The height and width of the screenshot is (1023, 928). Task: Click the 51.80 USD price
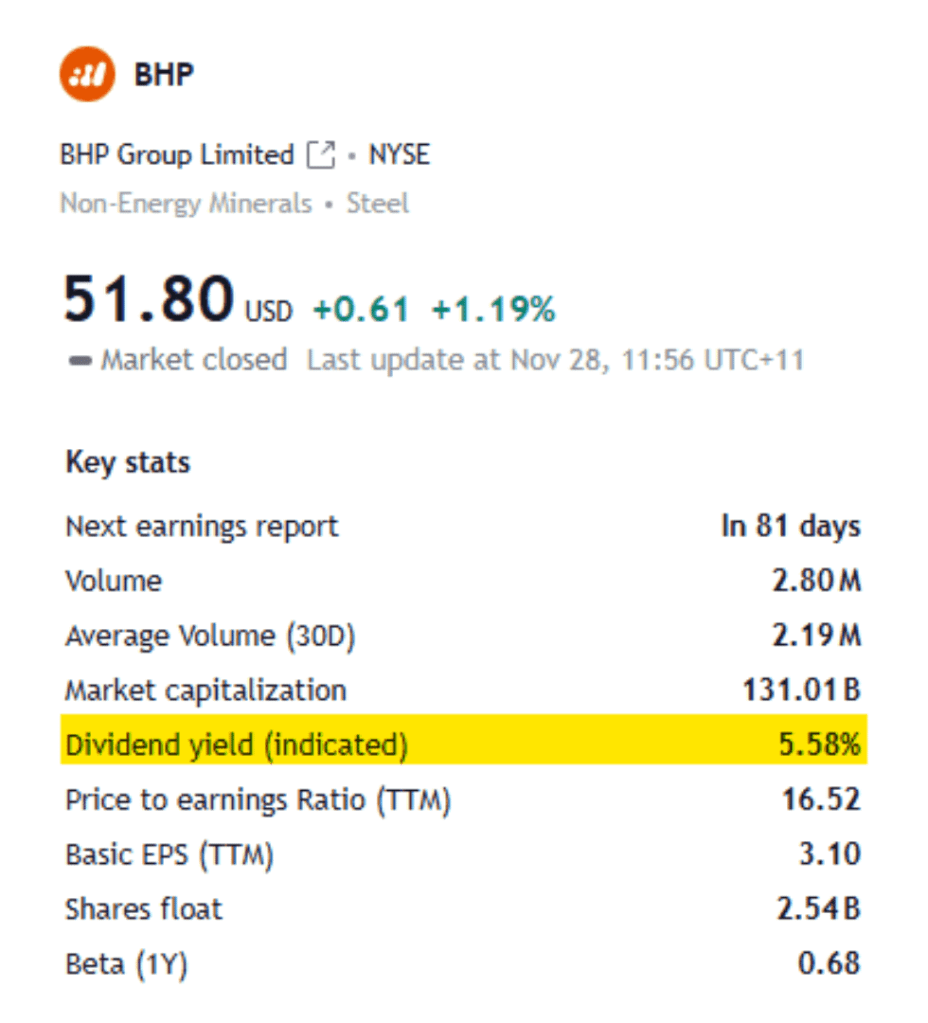[150, 301]
